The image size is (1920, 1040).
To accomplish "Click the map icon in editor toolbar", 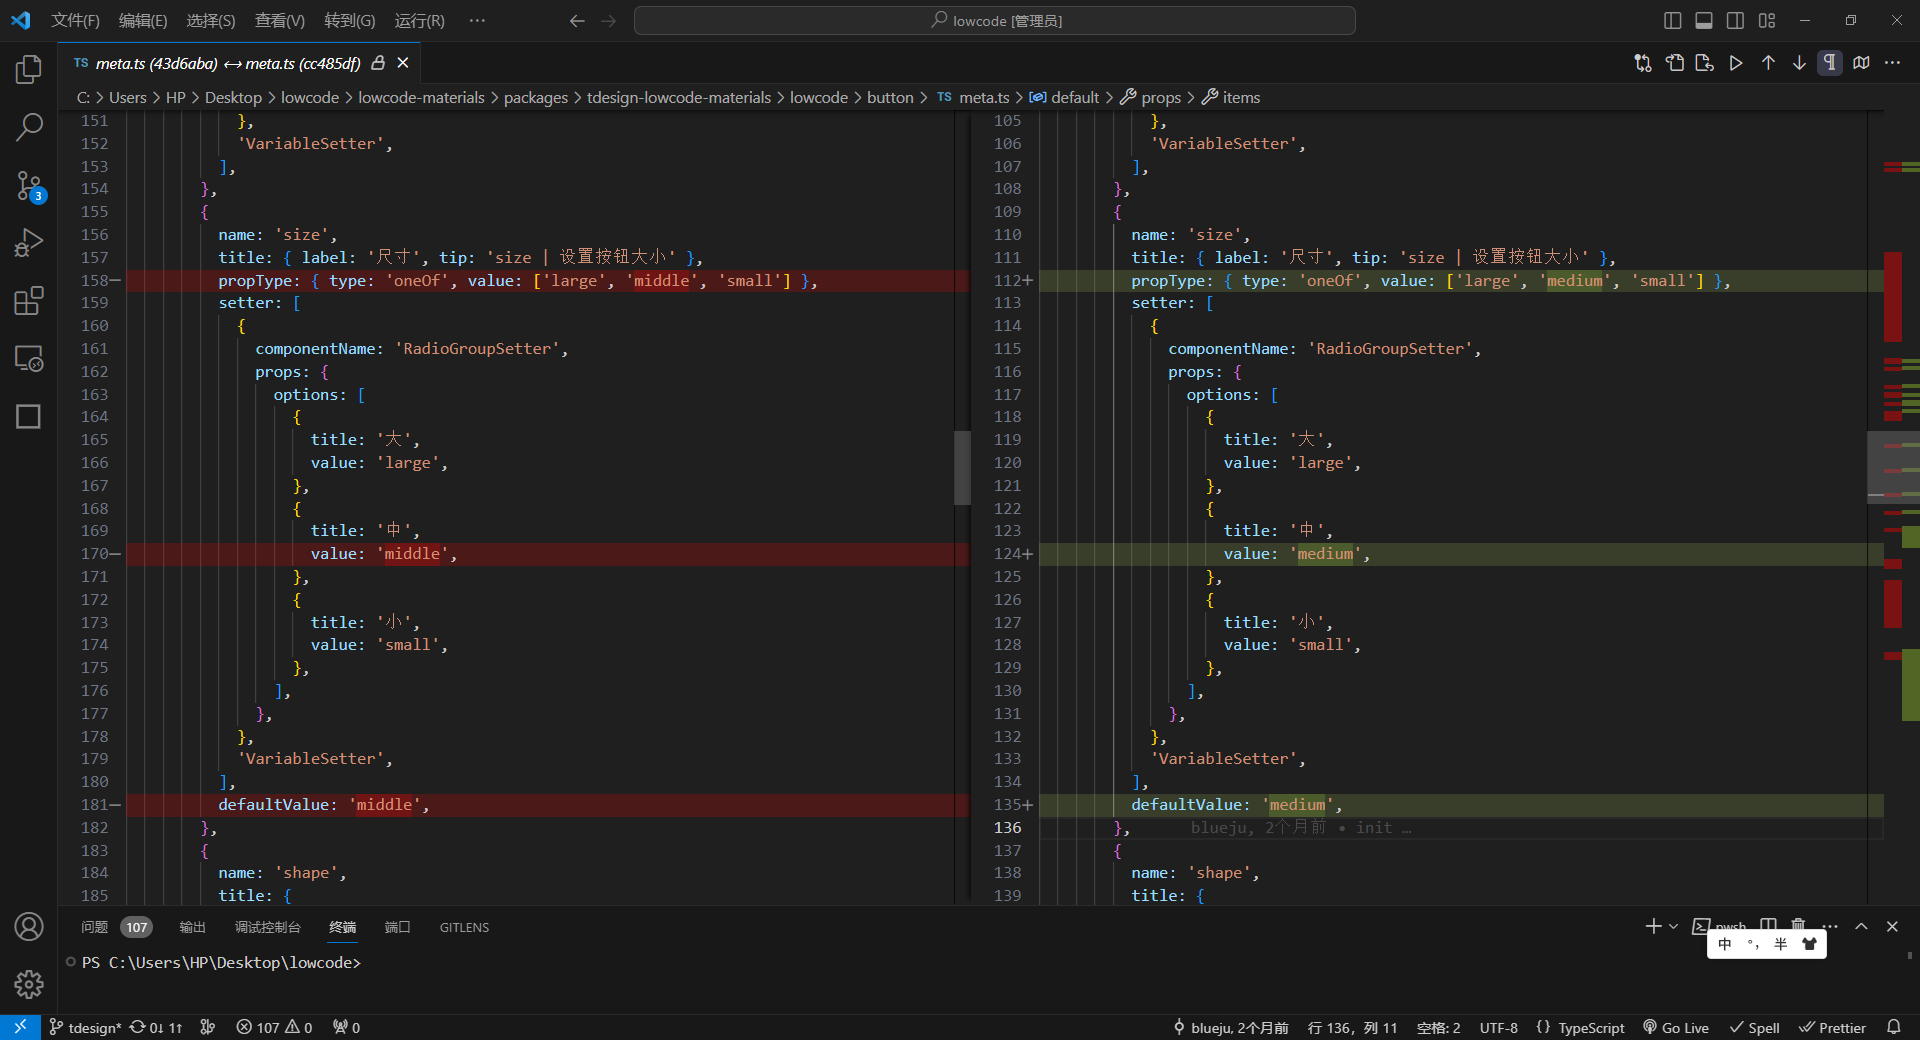I will pyautogui.click(x=1861, y=63).
